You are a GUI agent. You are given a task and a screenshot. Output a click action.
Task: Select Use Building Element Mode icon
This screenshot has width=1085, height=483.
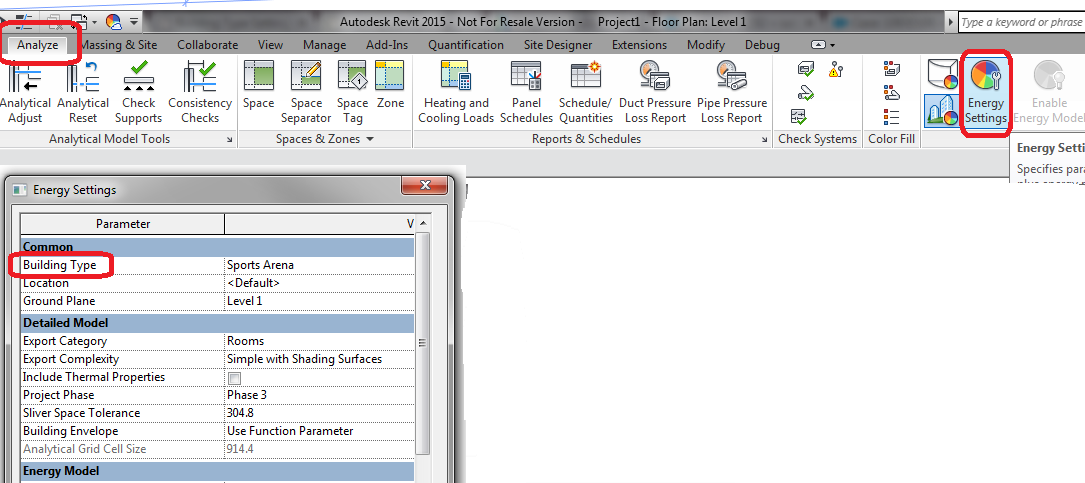[942, 110]
